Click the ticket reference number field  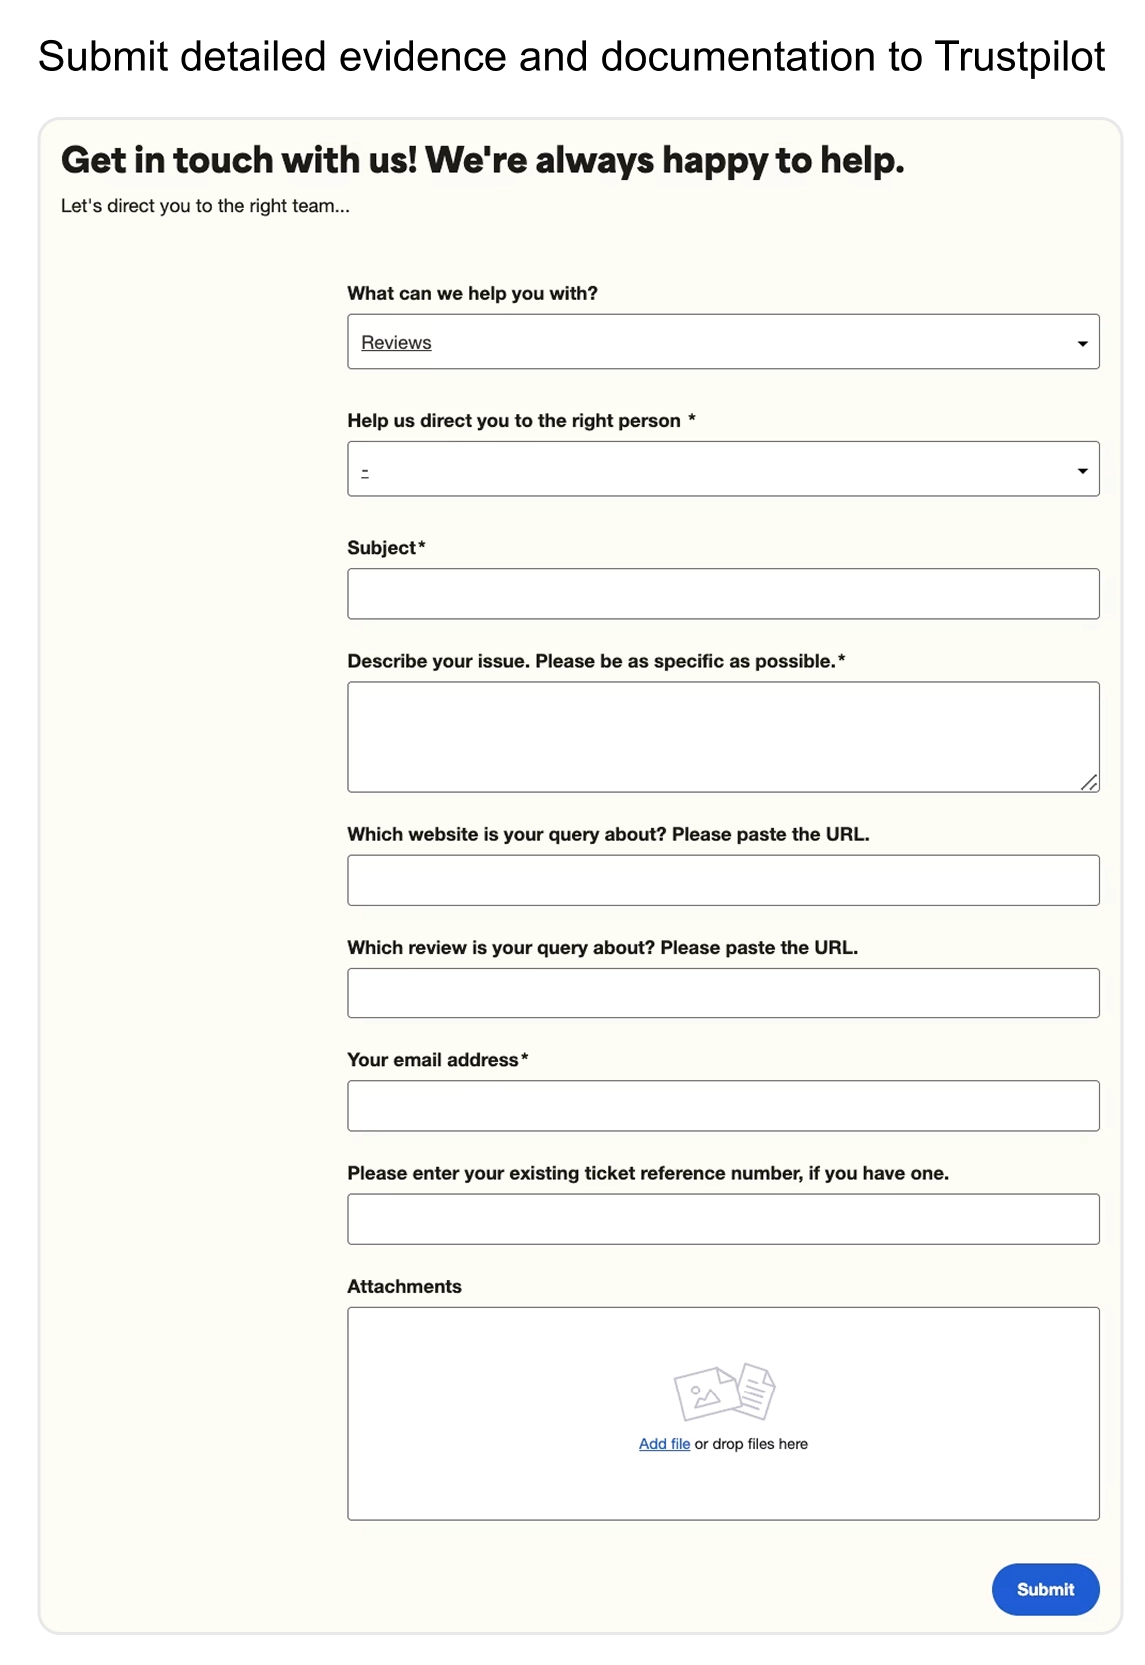[x=722, y=1219]
